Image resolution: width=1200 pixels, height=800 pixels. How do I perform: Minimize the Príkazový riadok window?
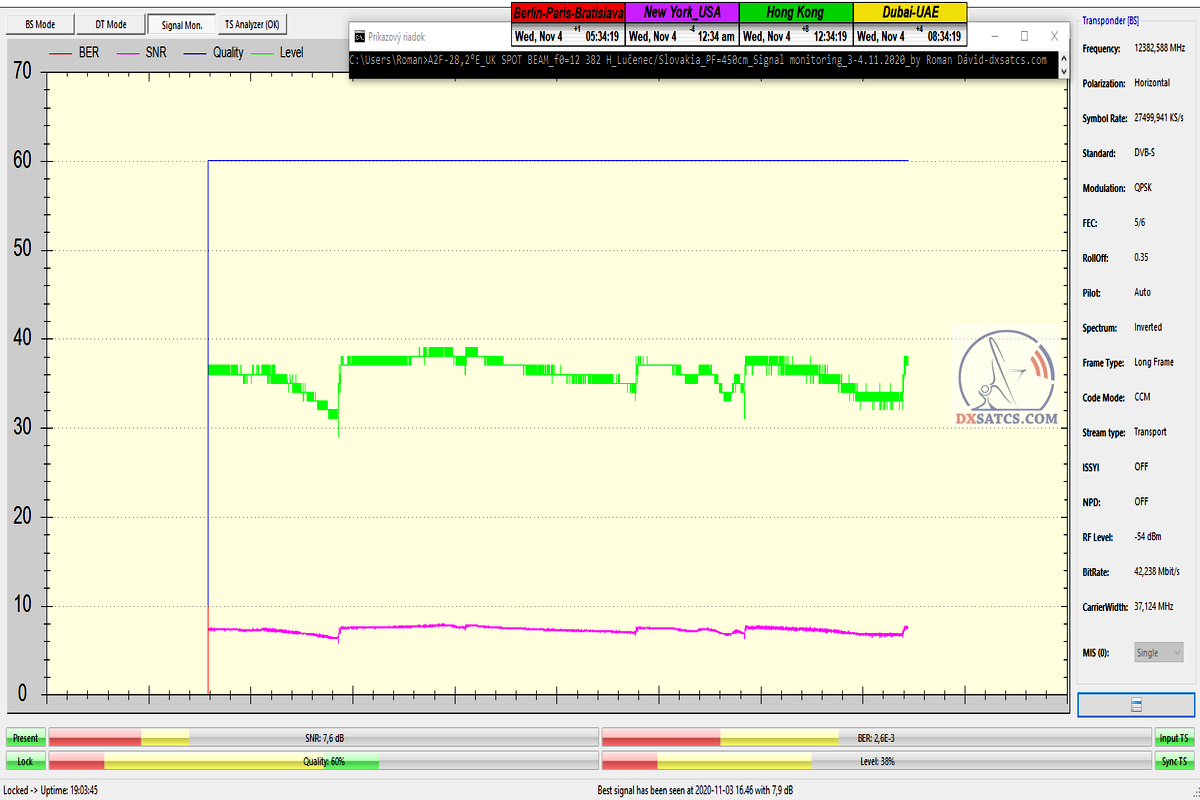[x=993, y=36]
